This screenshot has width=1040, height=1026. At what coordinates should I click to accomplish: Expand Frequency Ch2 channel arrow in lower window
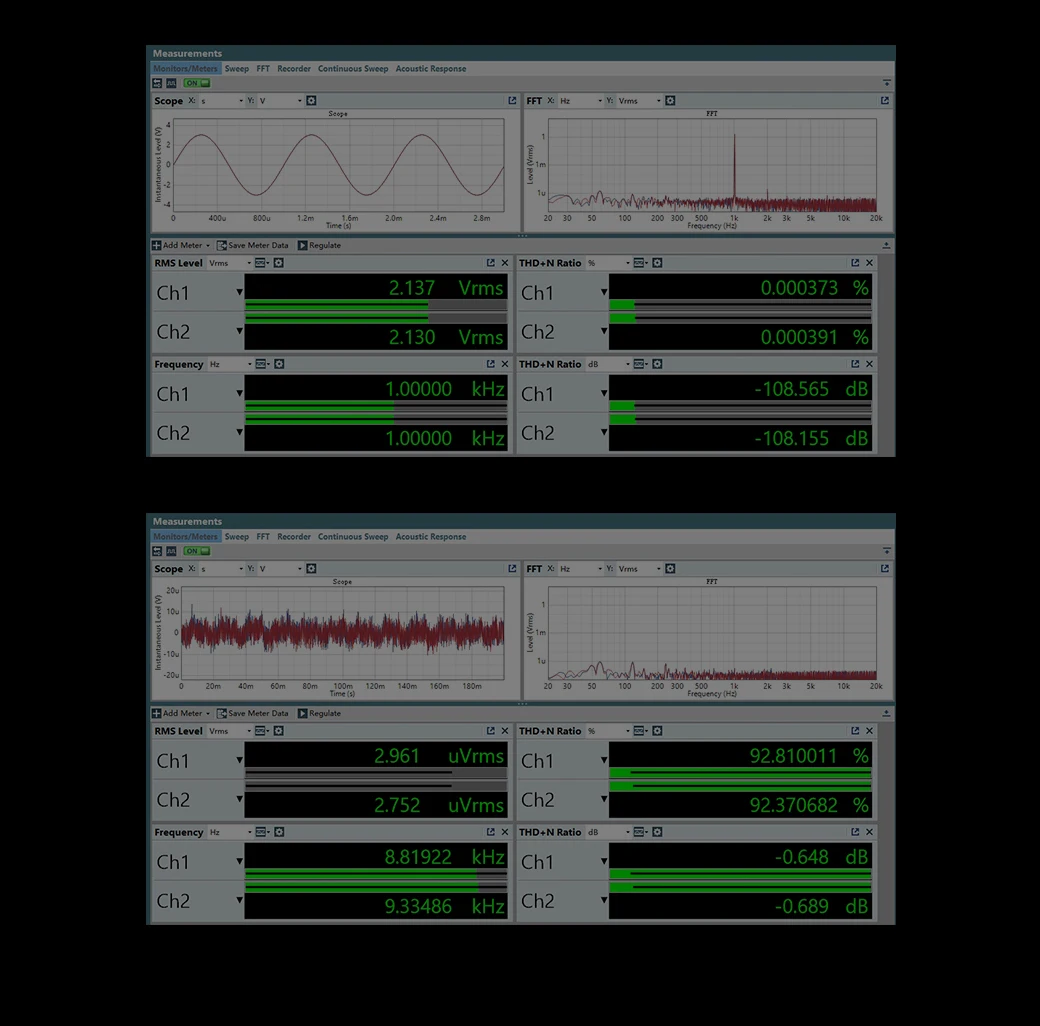(x=239, y=900)
